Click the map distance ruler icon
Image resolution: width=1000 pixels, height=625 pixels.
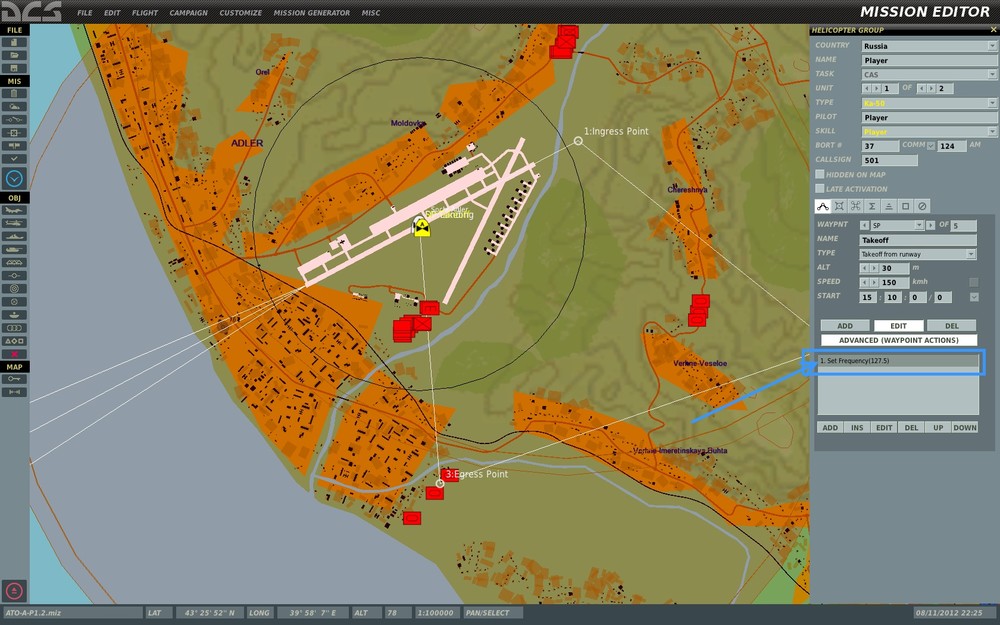coord(14,392)
